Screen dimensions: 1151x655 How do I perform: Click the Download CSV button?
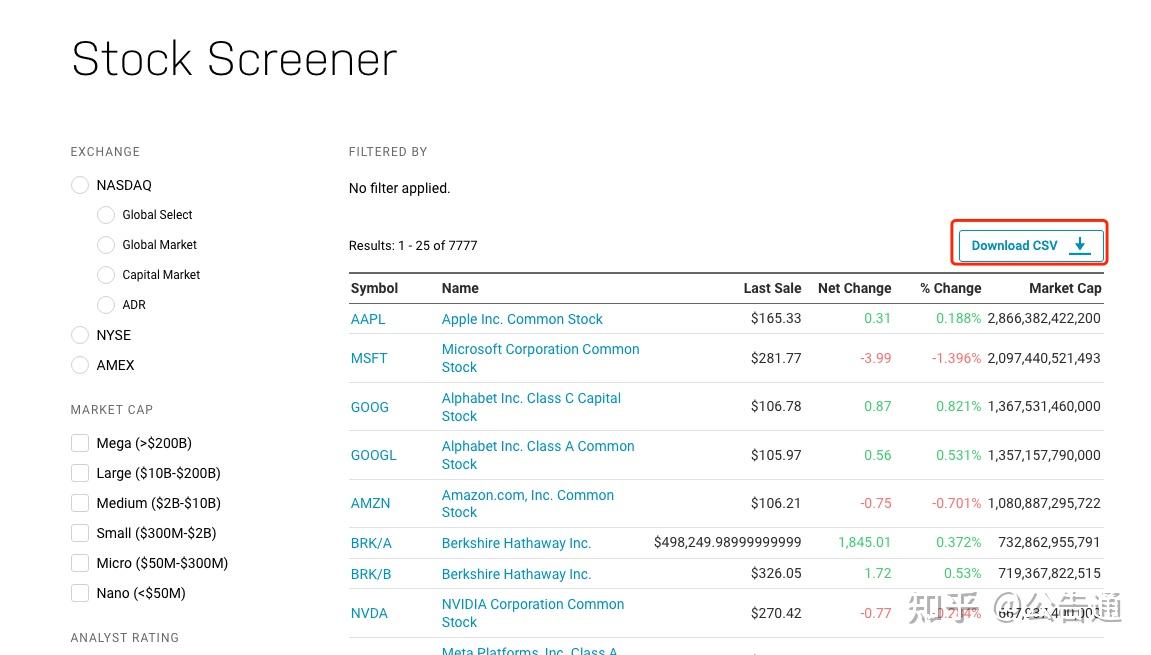[x=1031, y=245]
